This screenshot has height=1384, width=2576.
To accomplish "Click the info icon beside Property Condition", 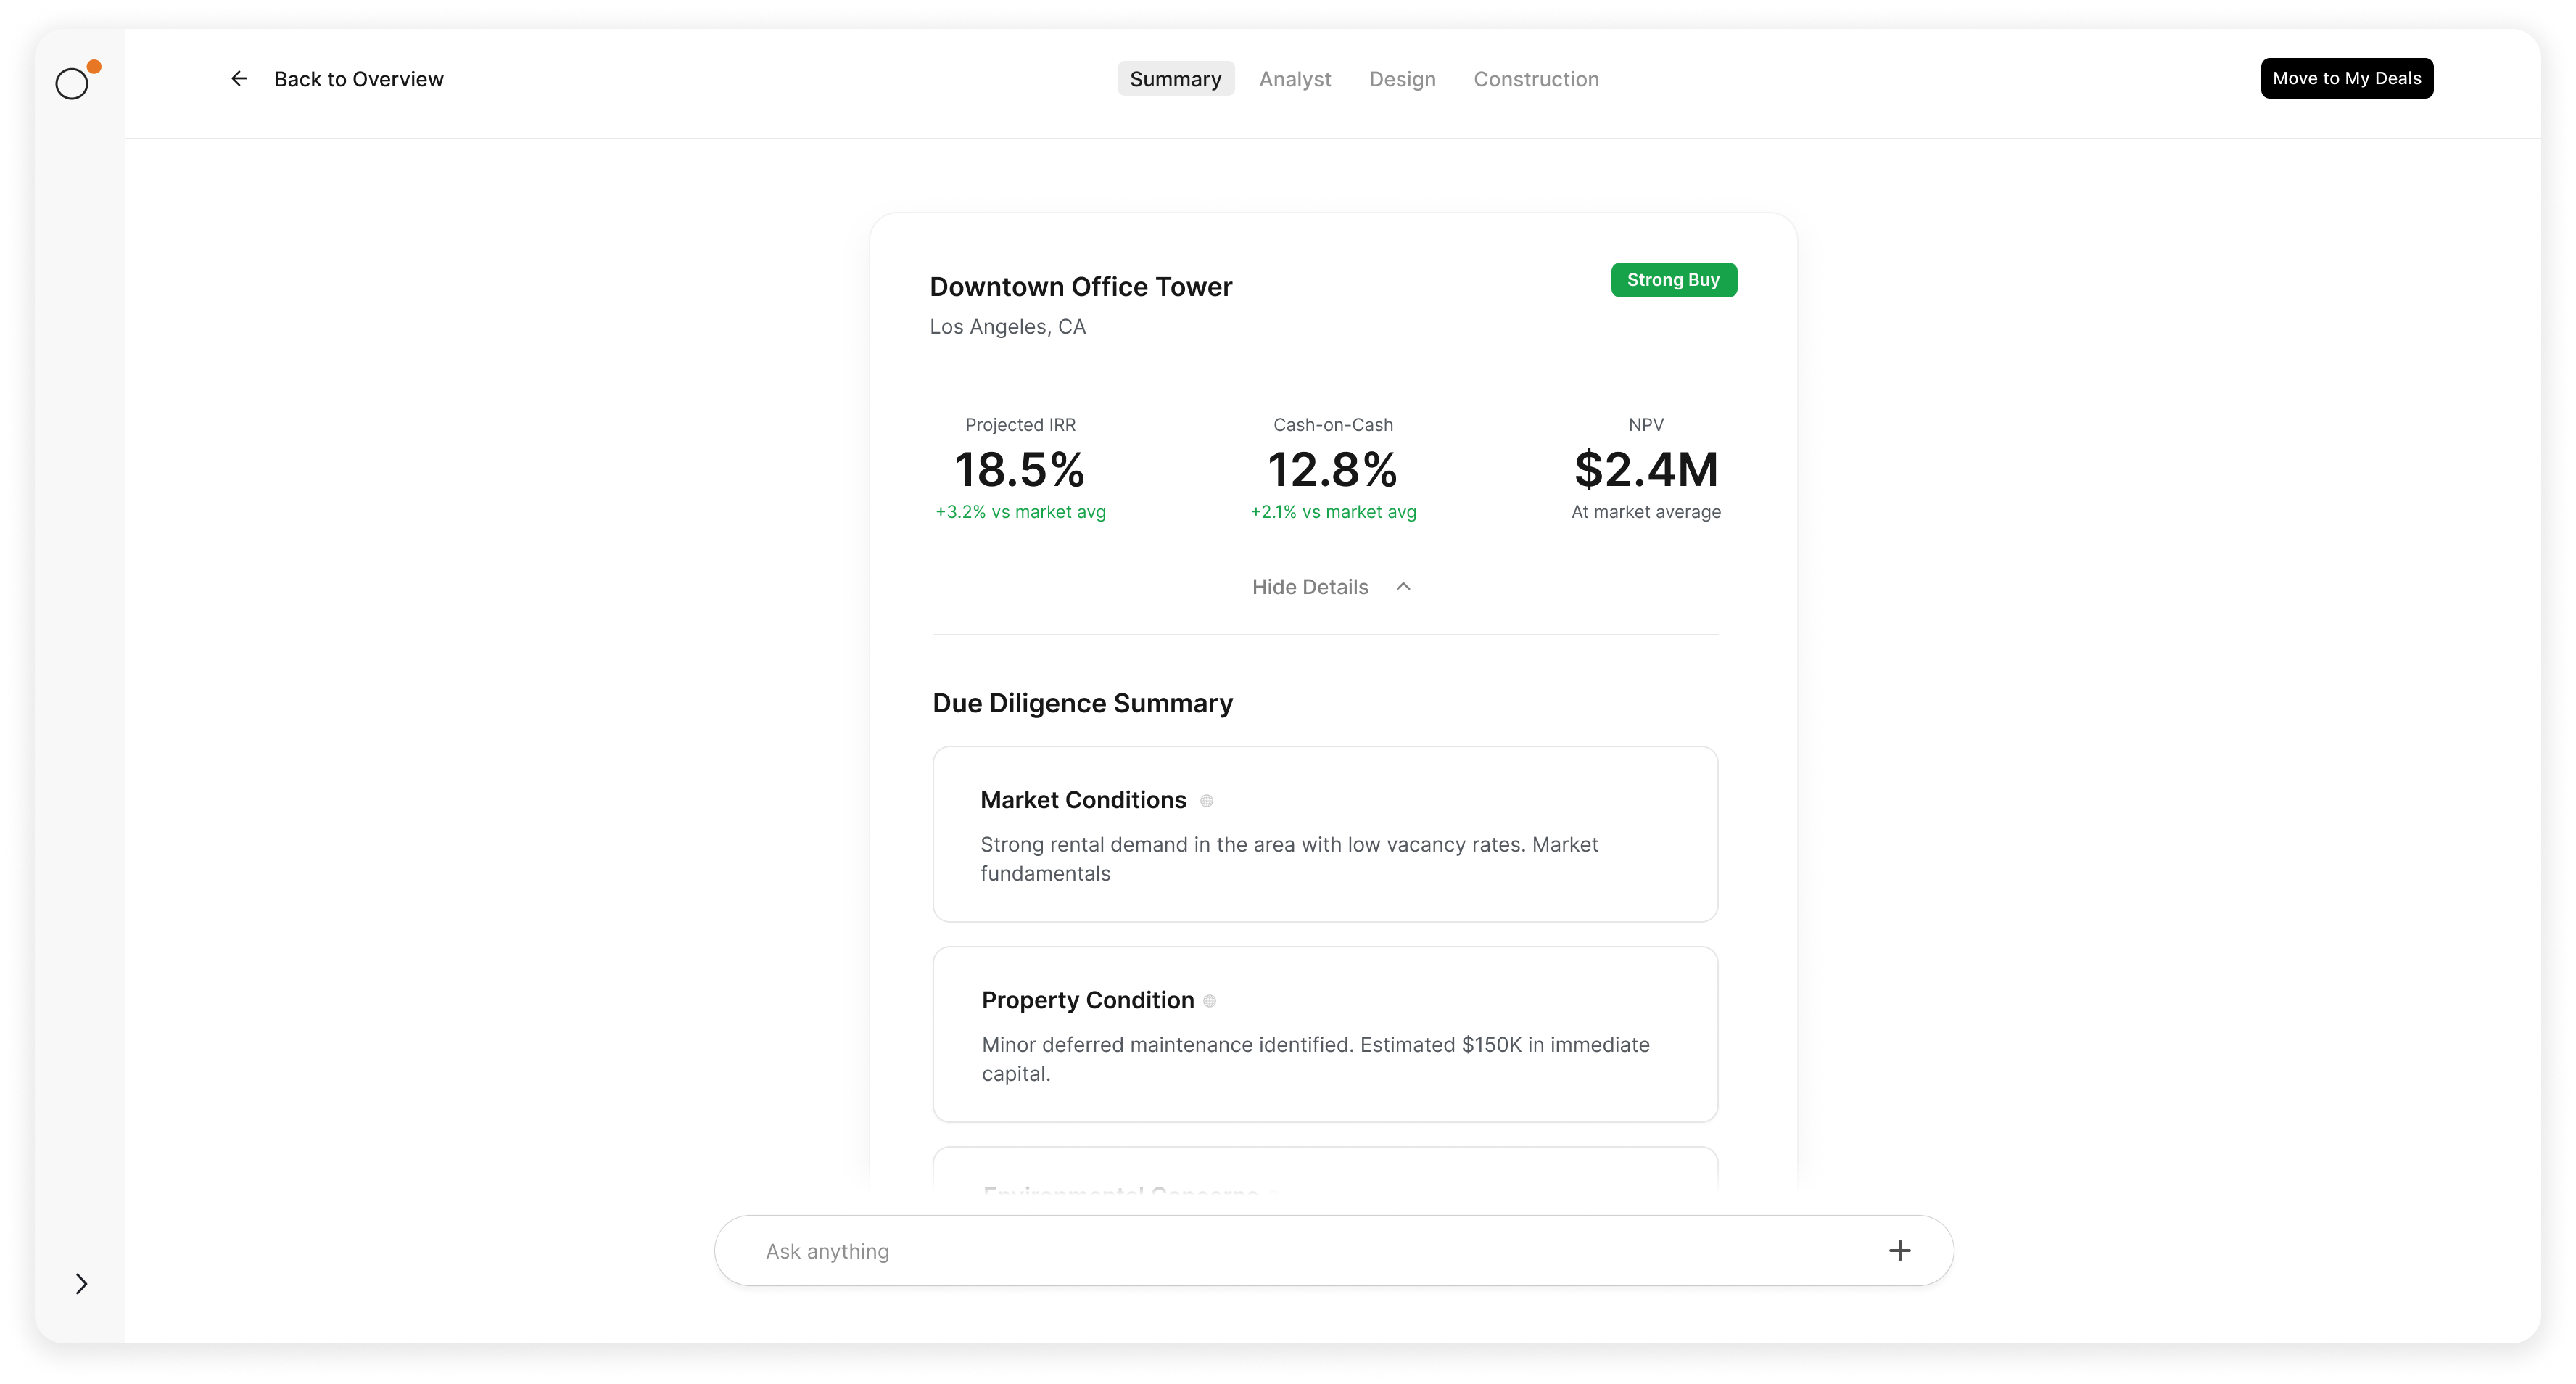I will pos(1210,1001).
